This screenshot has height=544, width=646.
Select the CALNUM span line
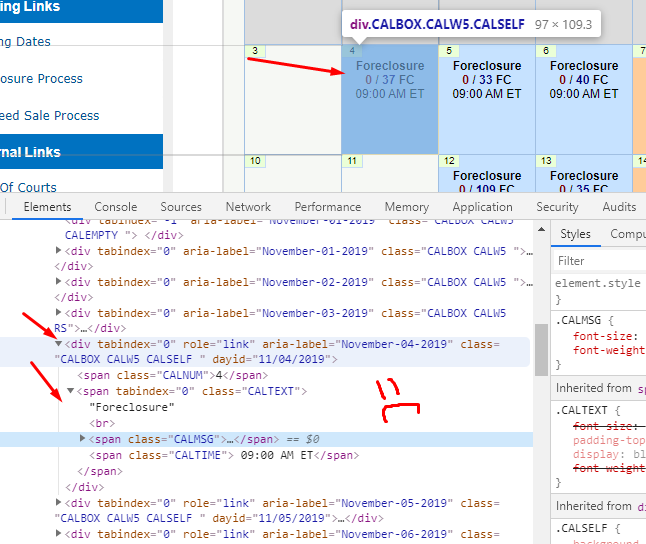click(x=173, y=375)
